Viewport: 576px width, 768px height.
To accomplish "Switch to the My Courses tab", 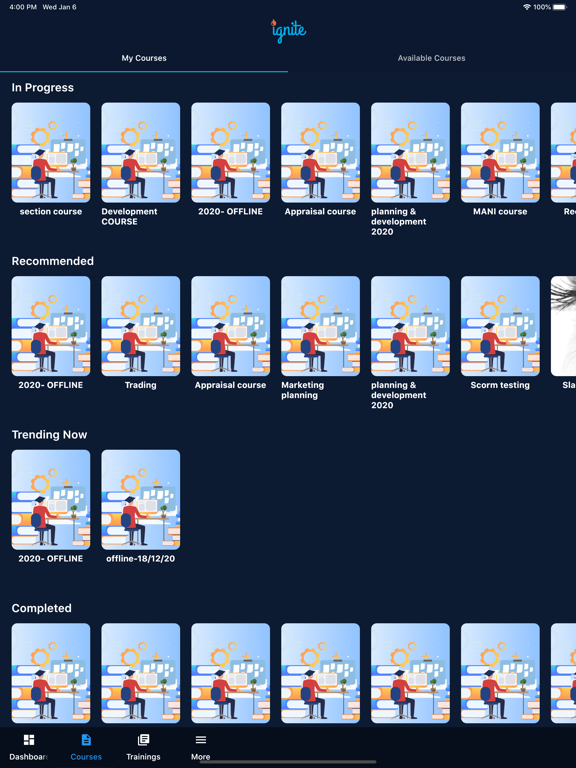I will (144, 58).
